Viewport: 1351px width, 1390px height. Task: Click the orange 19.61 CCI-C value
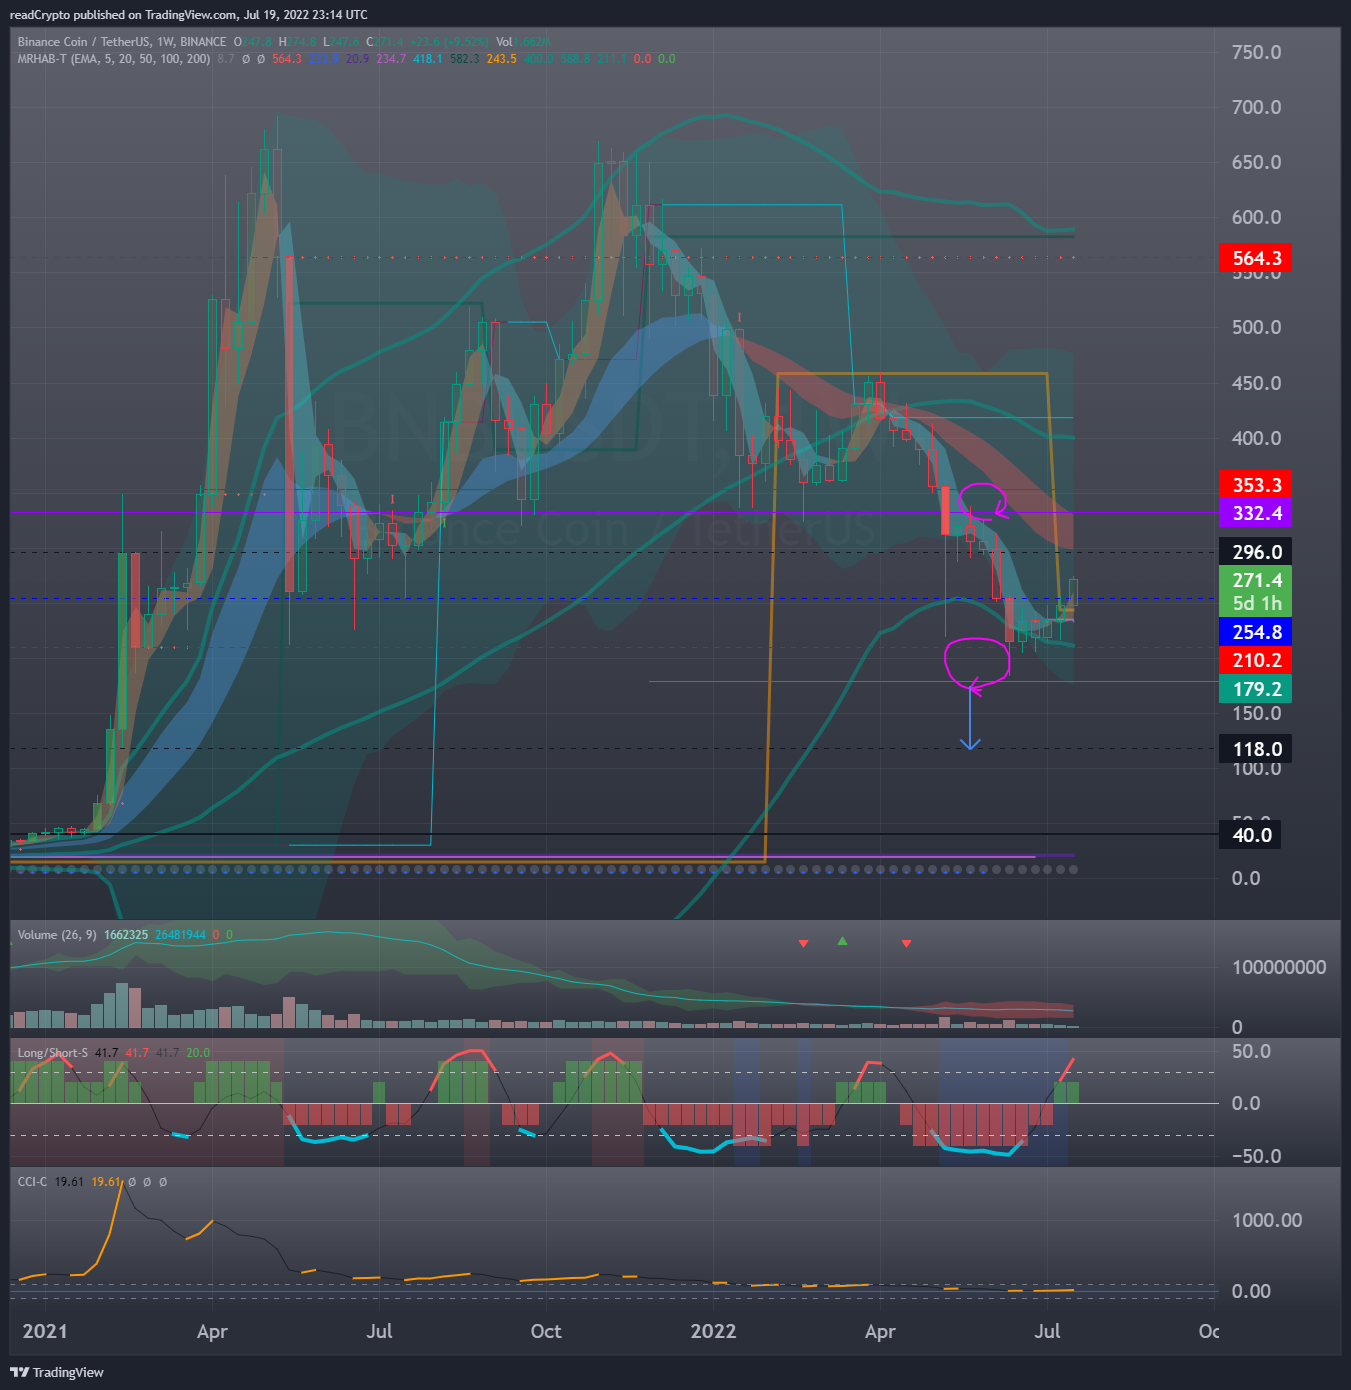point(106,1181)
